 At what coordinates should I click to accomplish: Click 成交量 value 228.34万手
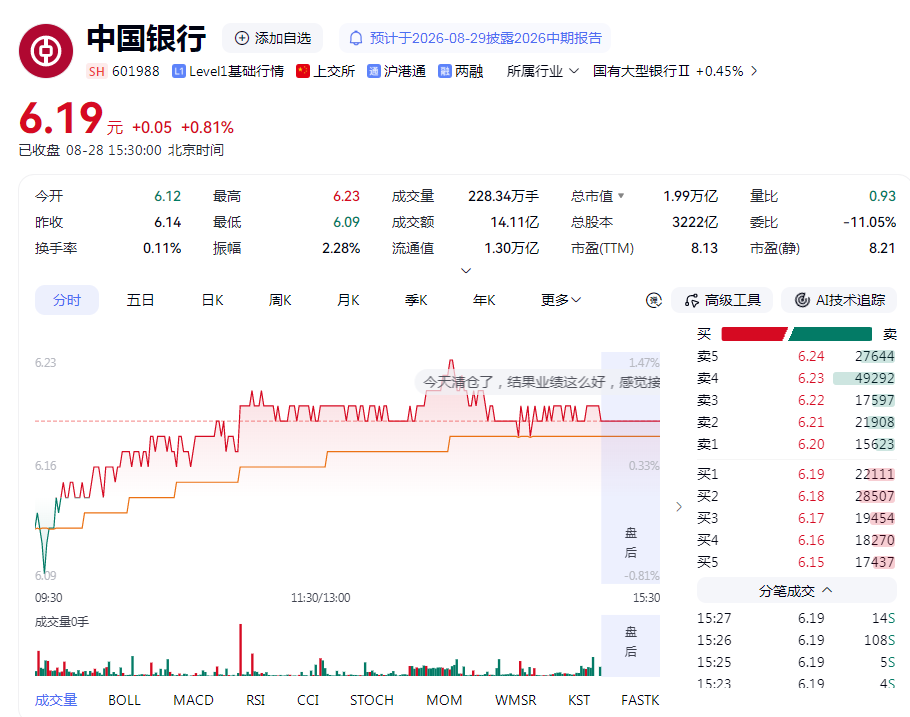503,196
